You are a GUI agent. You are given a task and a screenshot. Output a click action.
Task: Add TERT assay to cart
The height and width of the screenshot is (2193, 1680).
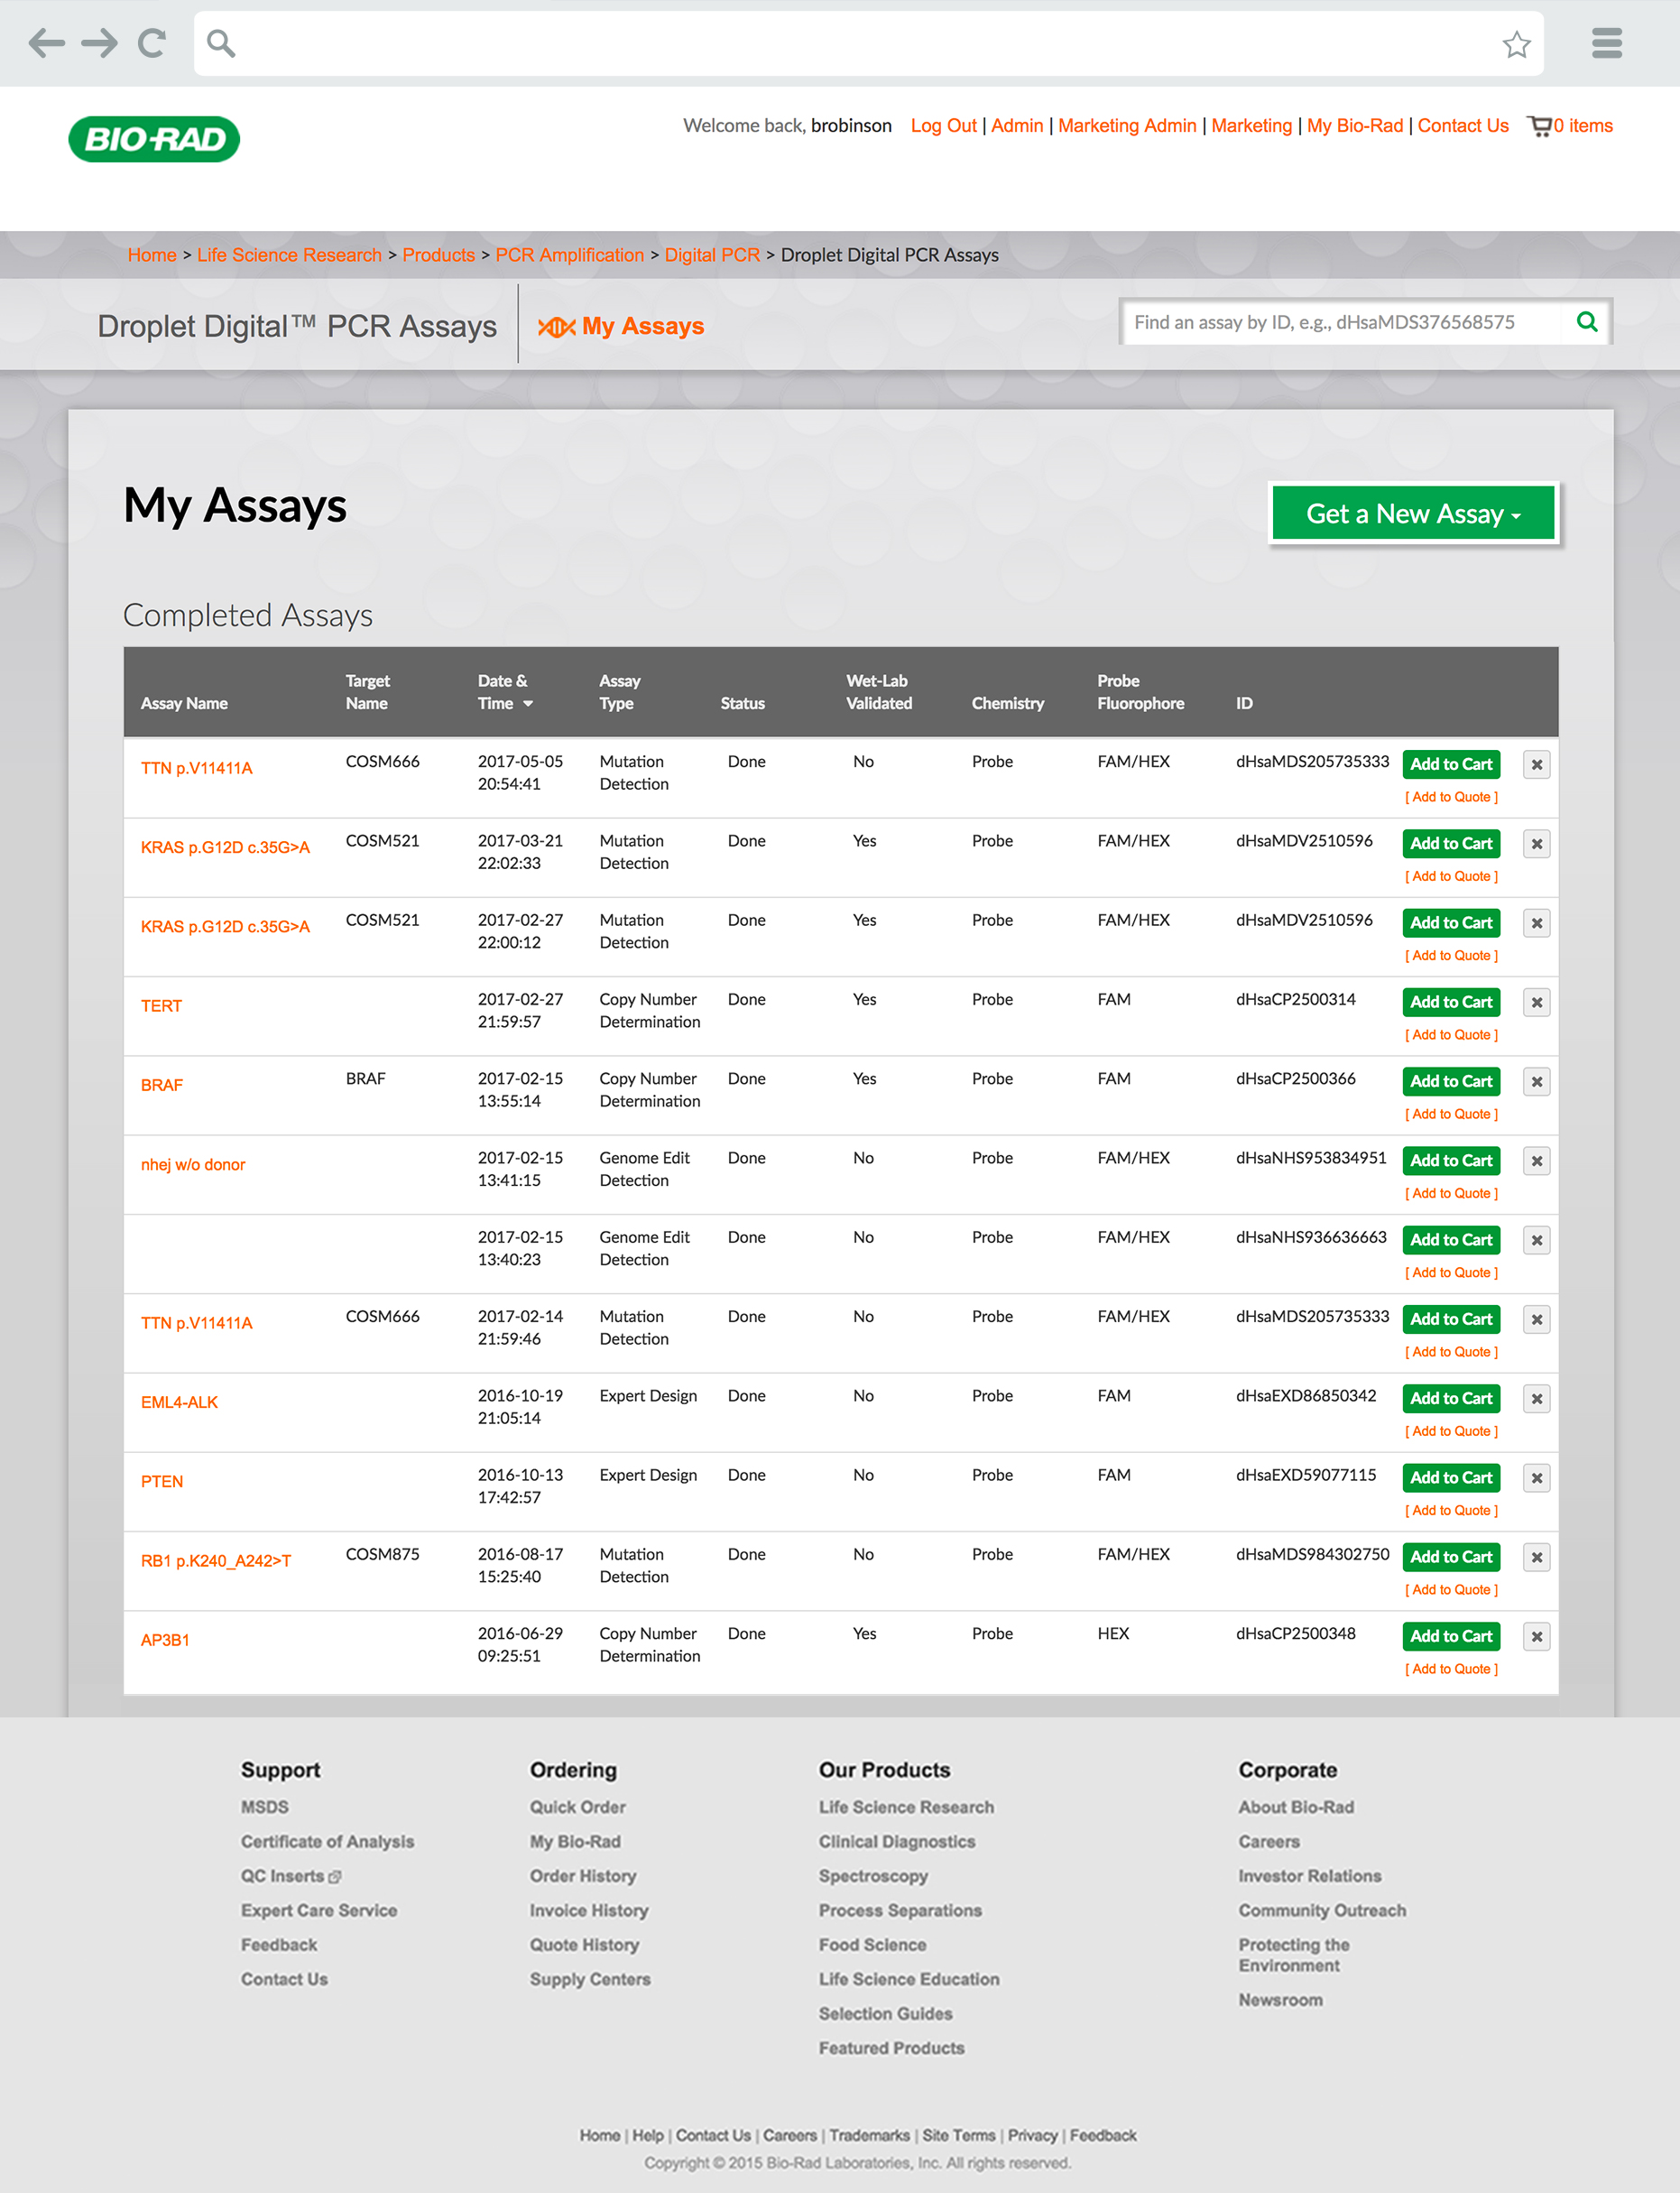(1451, 1002)
